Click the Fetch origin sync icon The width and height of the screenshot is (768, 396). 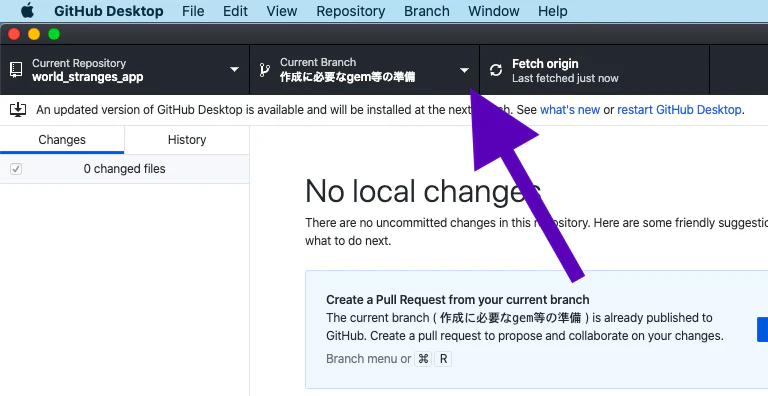pos(496,70)
